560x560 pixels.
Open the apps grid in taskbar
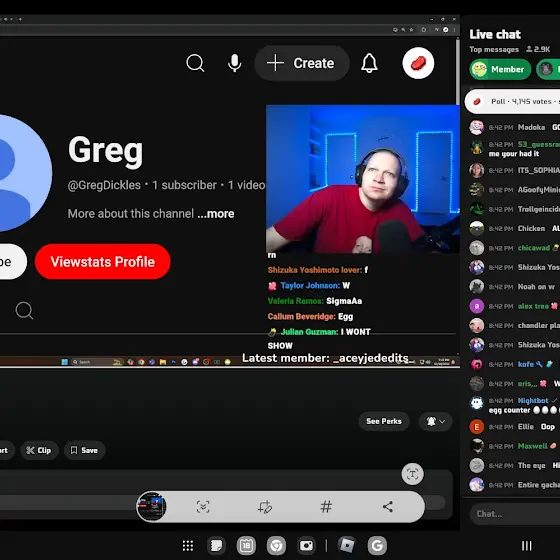pos(188,546)
